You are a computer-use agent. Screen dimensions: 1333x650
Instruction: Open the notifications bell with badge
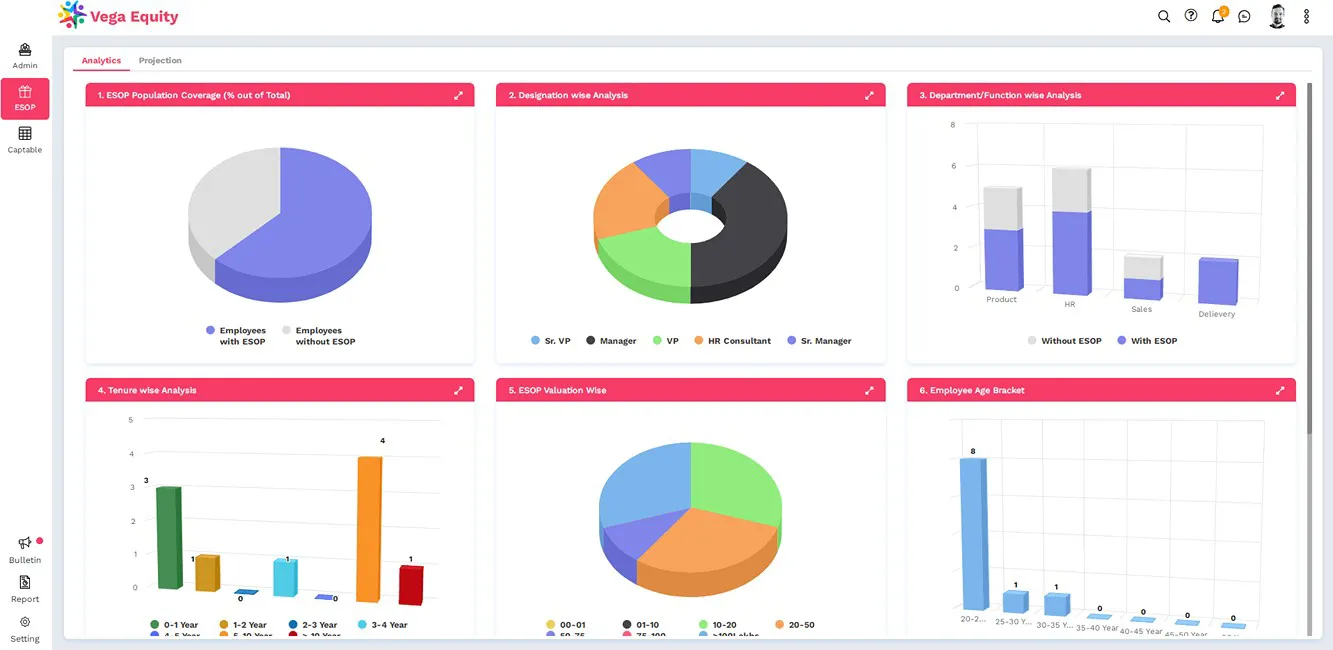[1217, 16]
